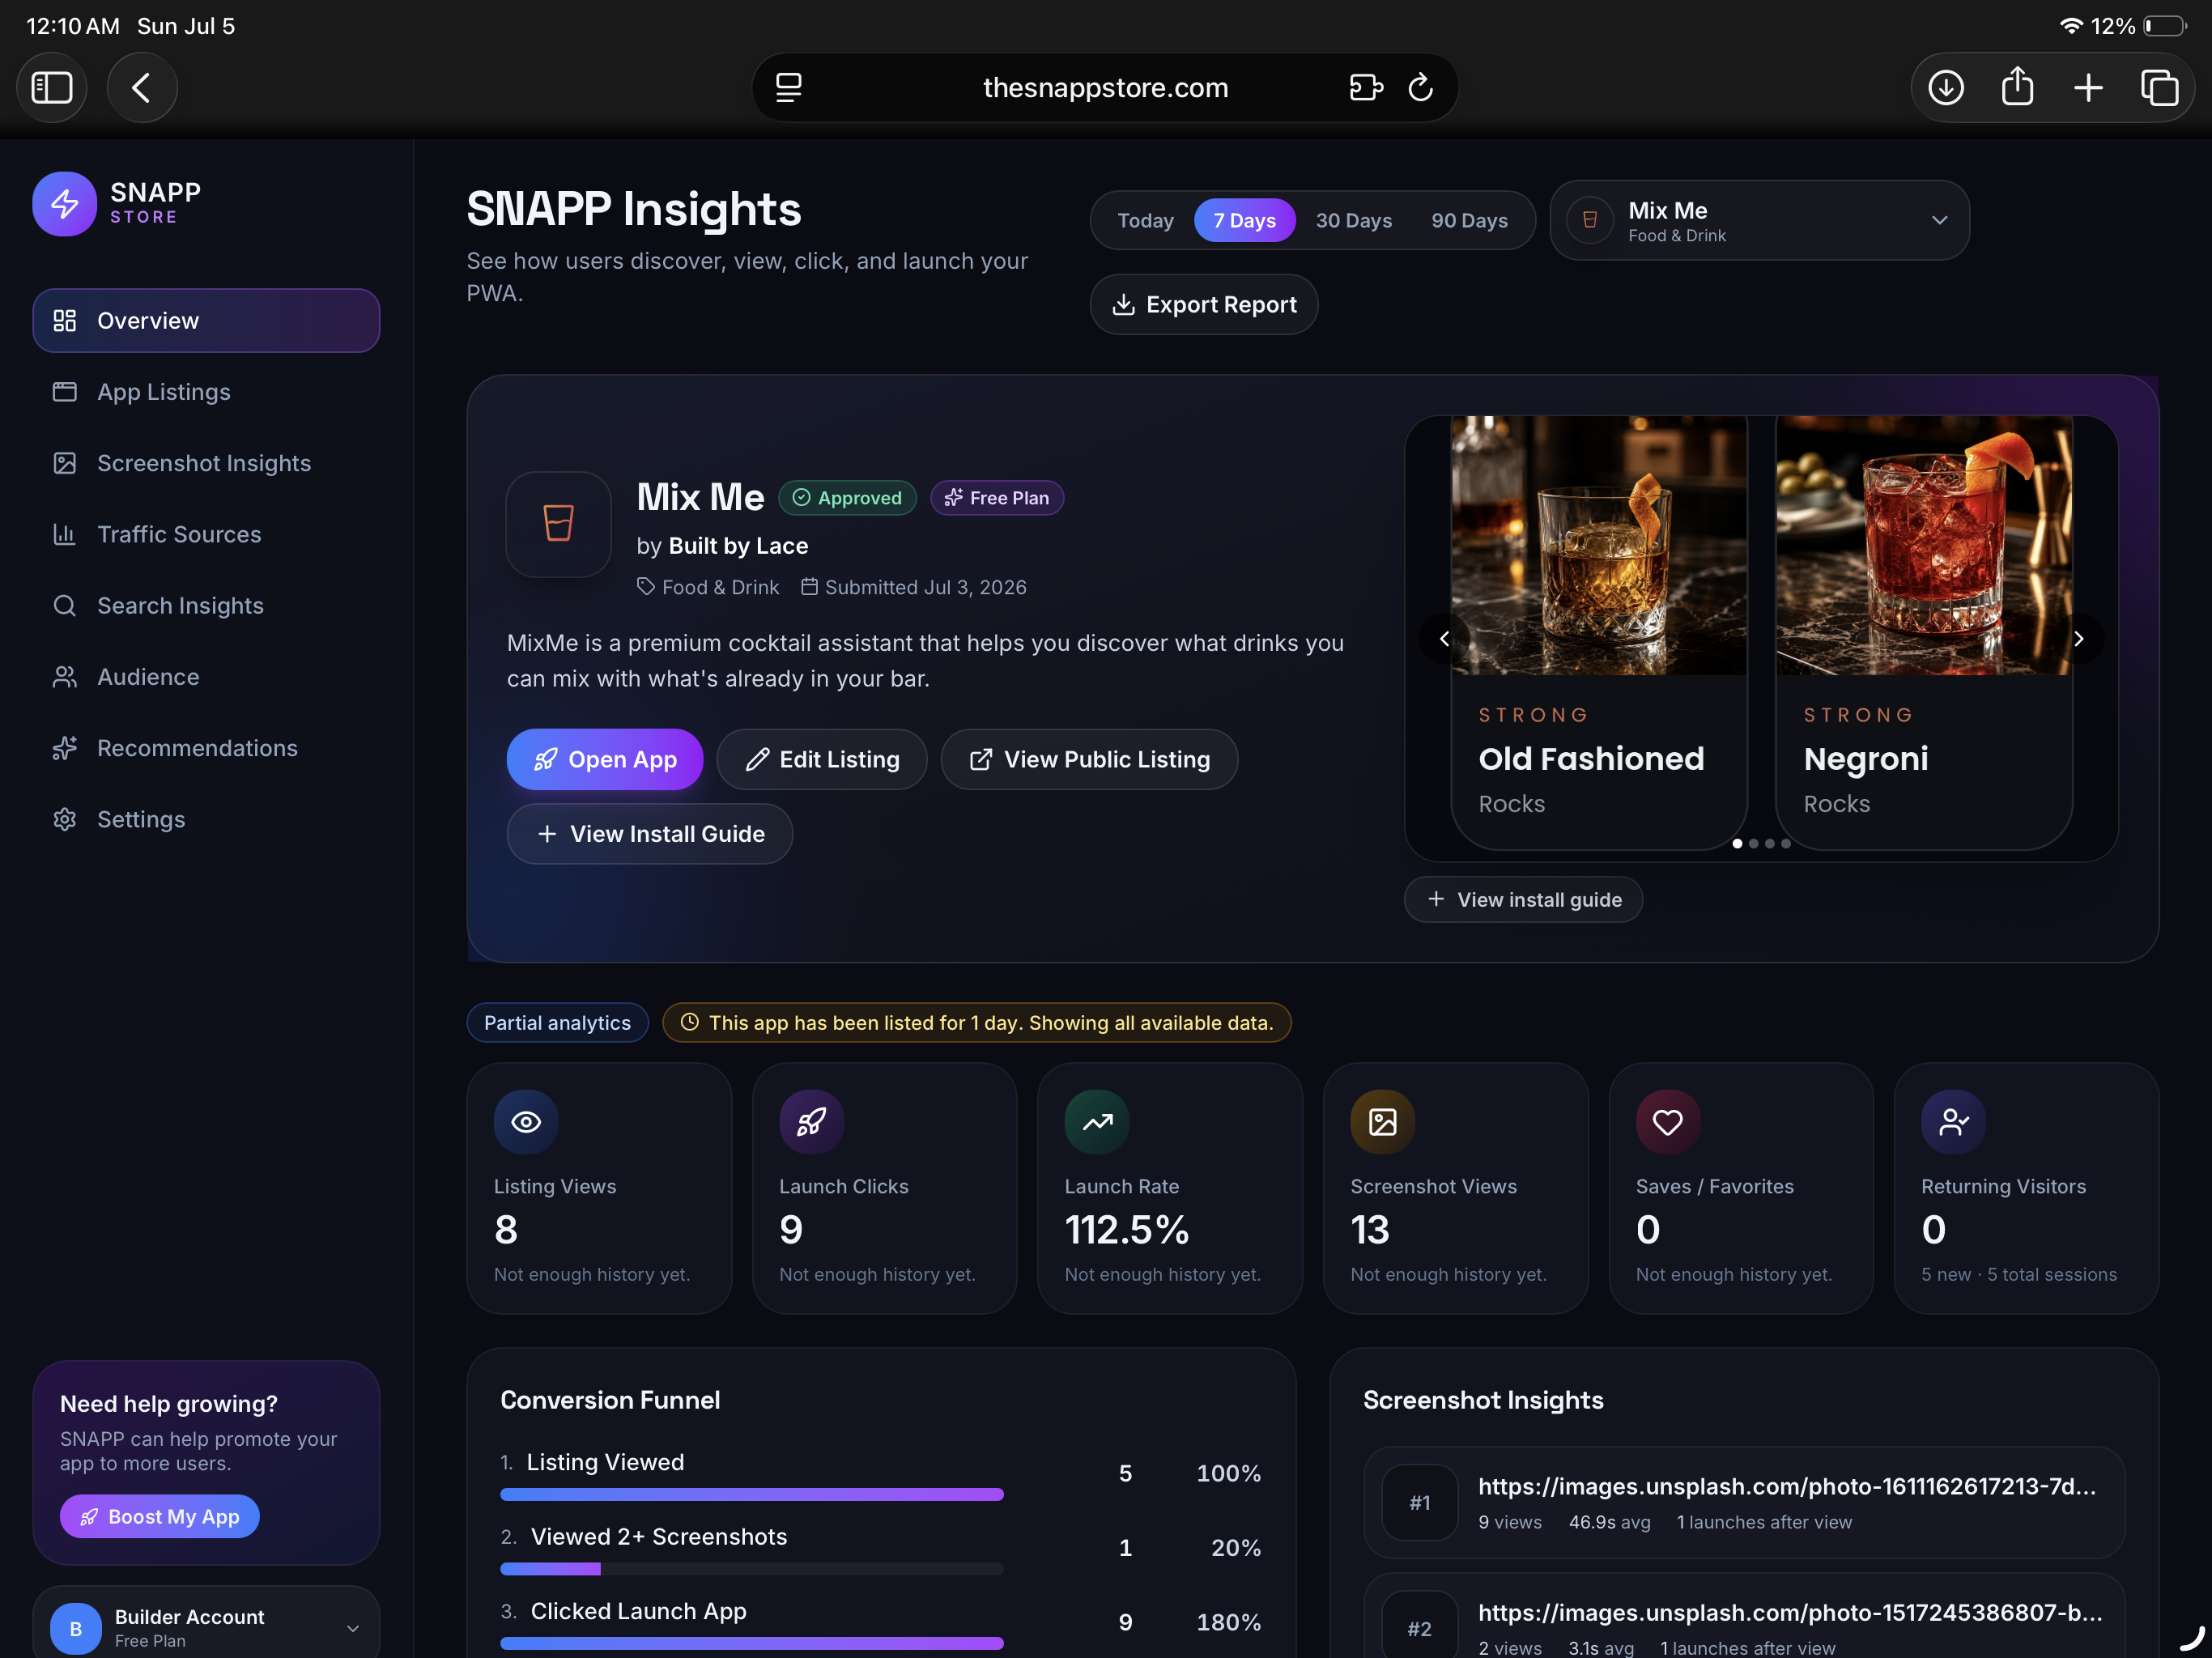Open the downloads icon in toolbar

[x=1945, y=88]
